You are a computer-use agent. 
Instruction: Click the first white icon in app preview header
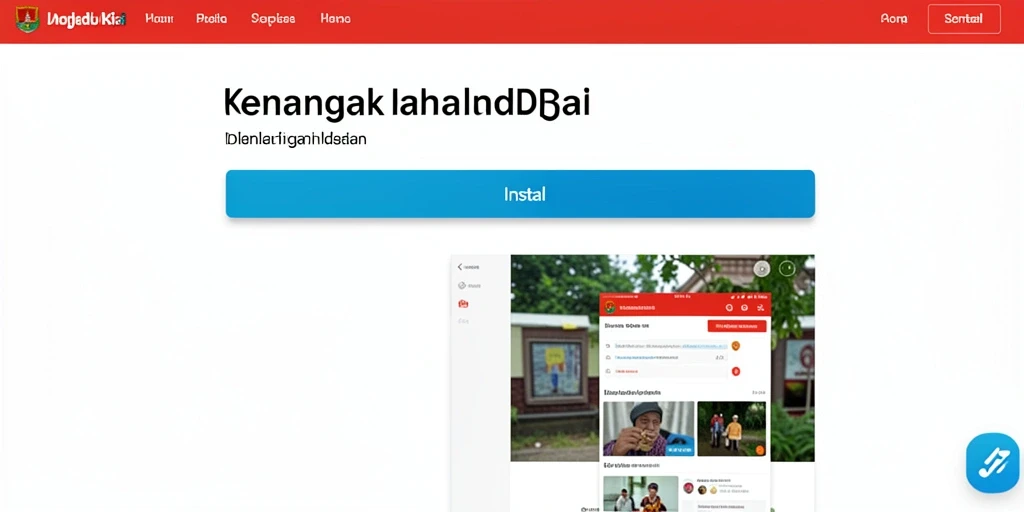pyautogui.click(x=729, y=307)
